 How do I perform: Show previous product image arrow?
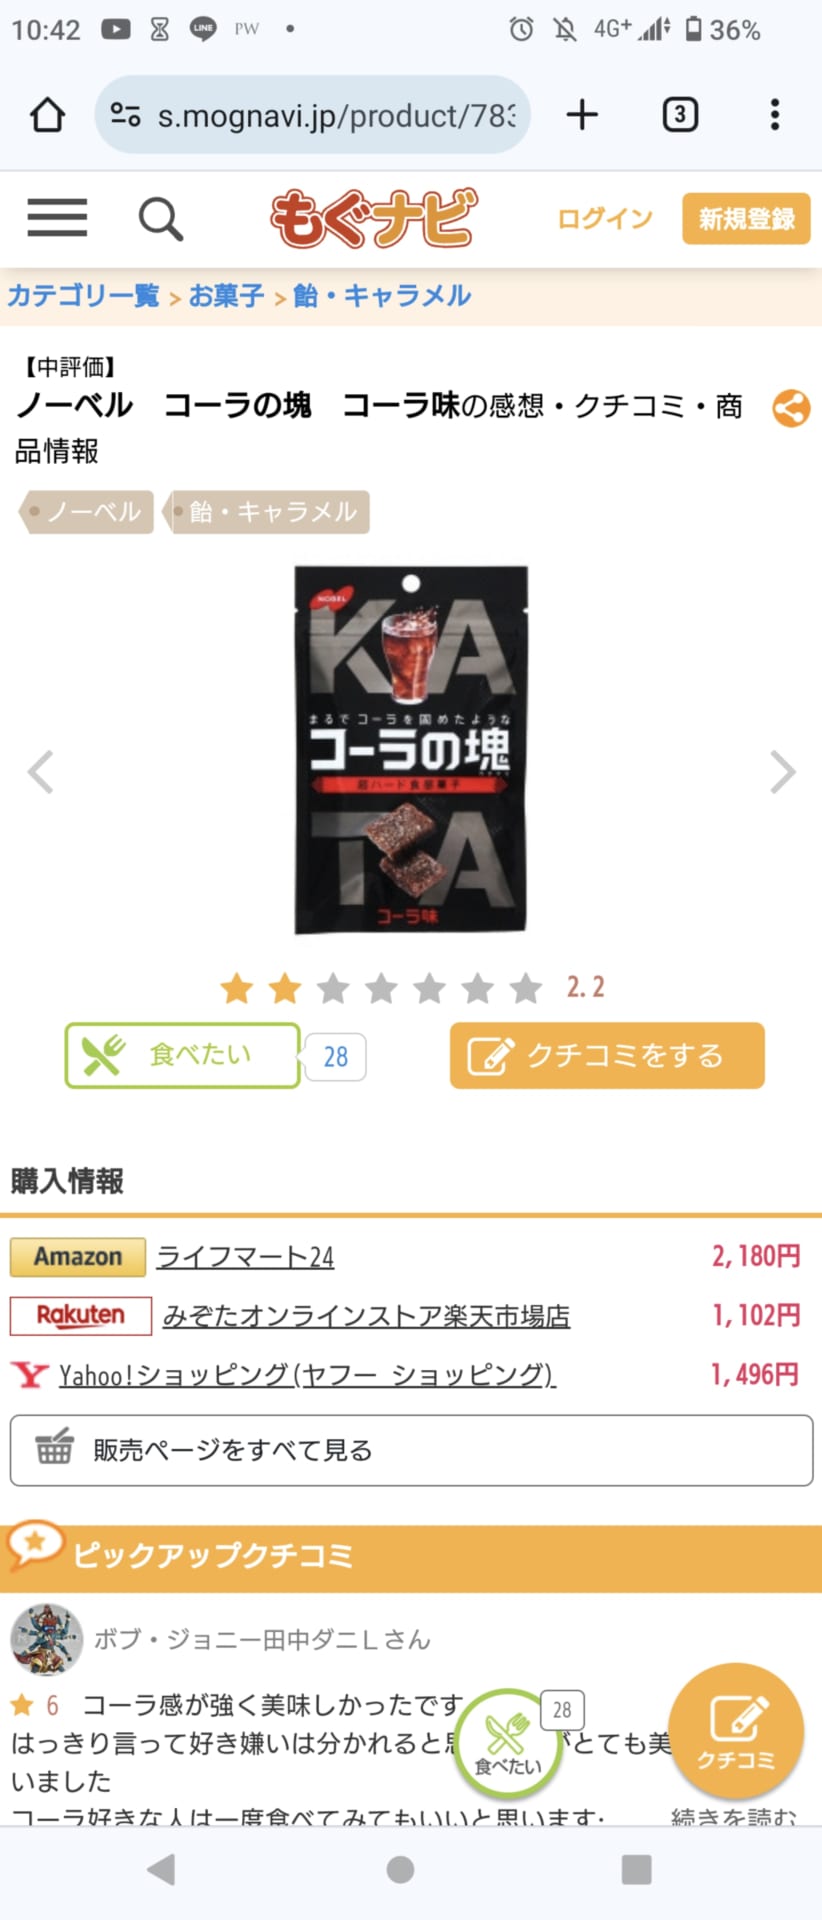point(40,772)
